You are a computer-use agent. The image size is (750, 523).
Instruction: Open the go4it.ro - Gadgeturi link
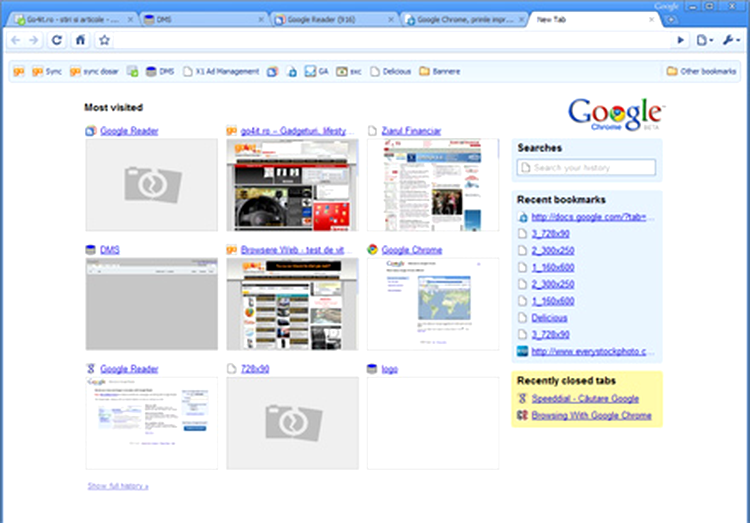tap(298, 131)
